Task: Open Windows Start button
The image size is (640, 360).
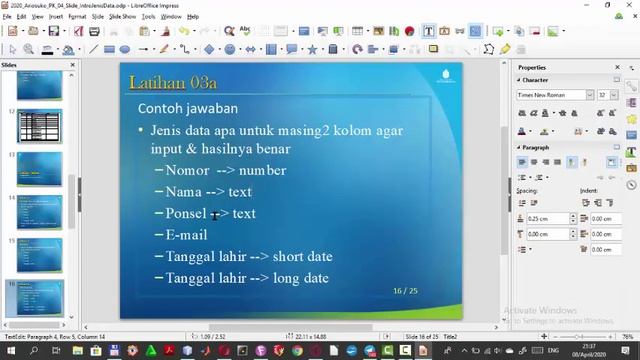Action: [x=11, y=351]
